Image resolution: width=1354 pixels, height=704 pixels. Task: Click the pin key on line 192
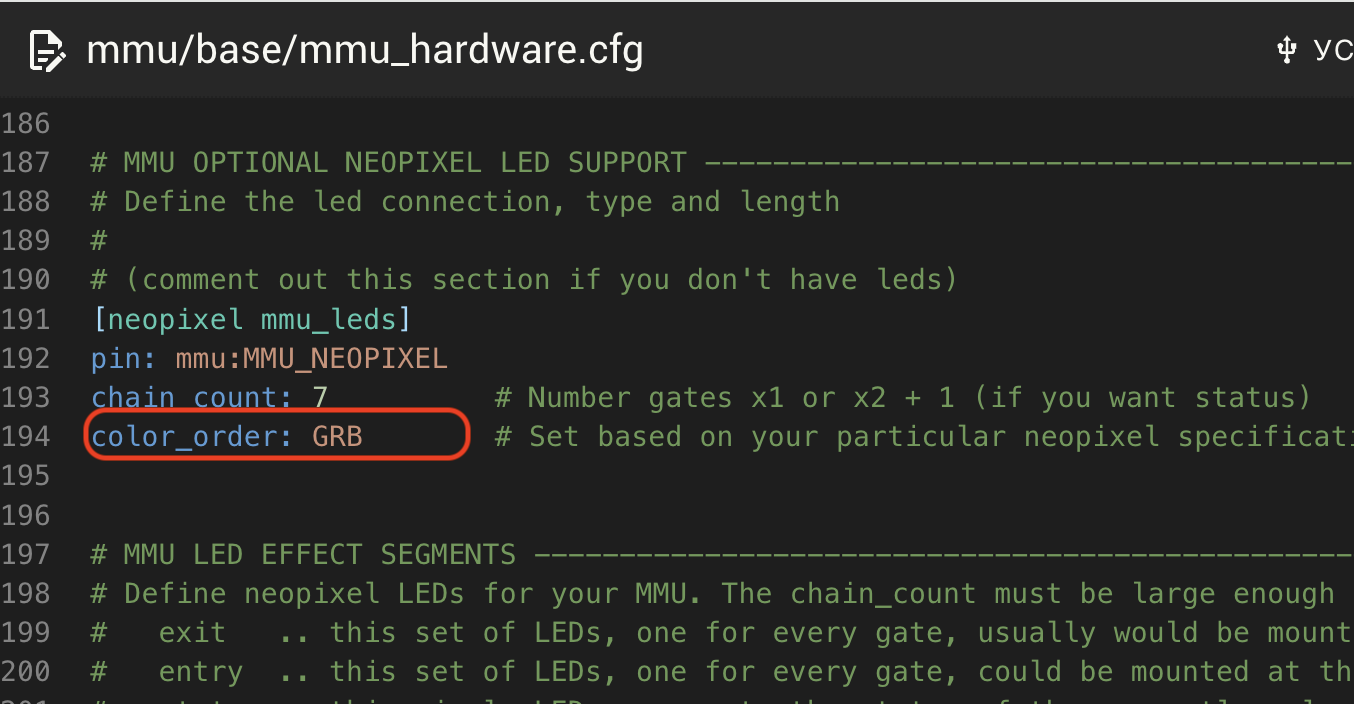pyautogui.click(x=125, y=359)
